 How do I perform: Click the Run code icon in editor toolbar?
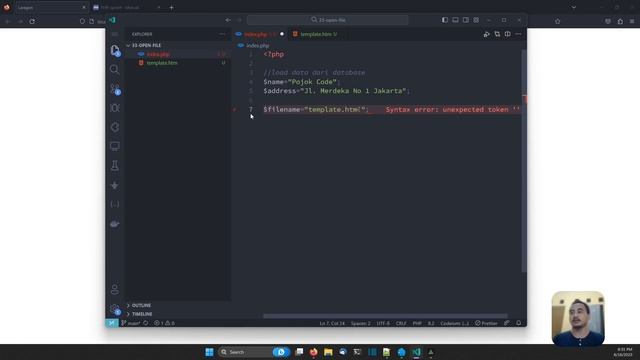point(487,34)
